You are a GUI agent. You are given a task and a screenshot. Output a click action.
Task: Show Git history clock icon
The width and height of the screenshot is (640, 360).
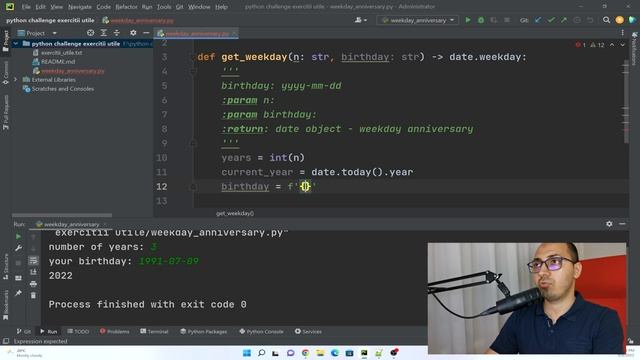[577, 20]
